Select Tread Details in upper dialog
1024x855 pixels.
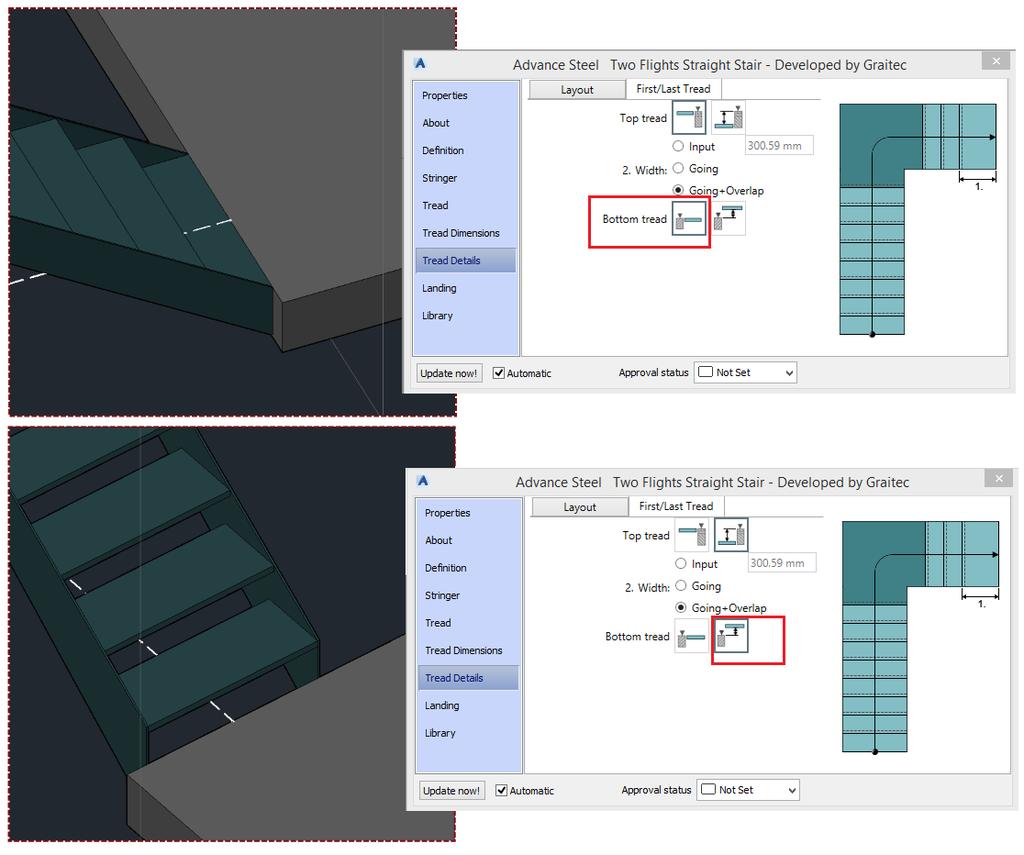click(x=465, y=261)
